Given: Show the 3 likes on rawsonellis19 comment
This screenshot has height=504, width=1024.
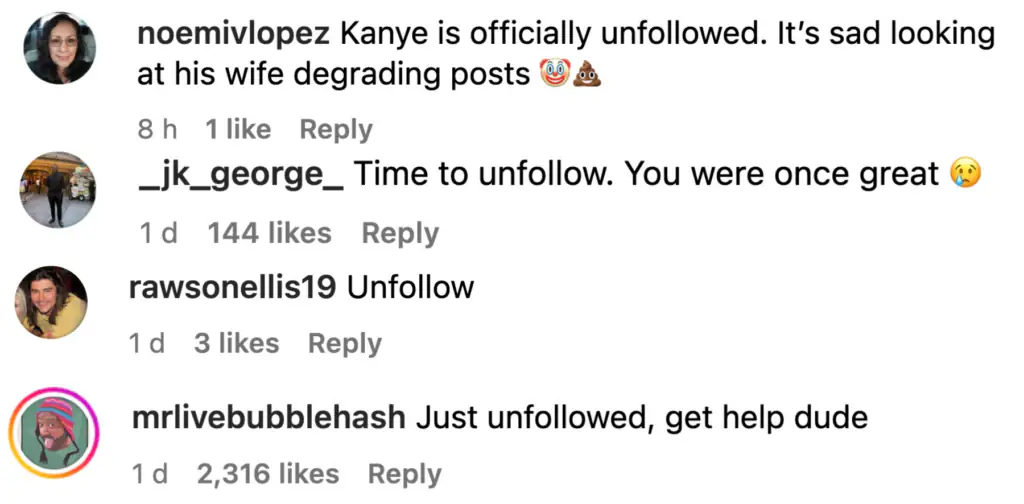Looking at the screenshot, I should click(x=236, y=343).
